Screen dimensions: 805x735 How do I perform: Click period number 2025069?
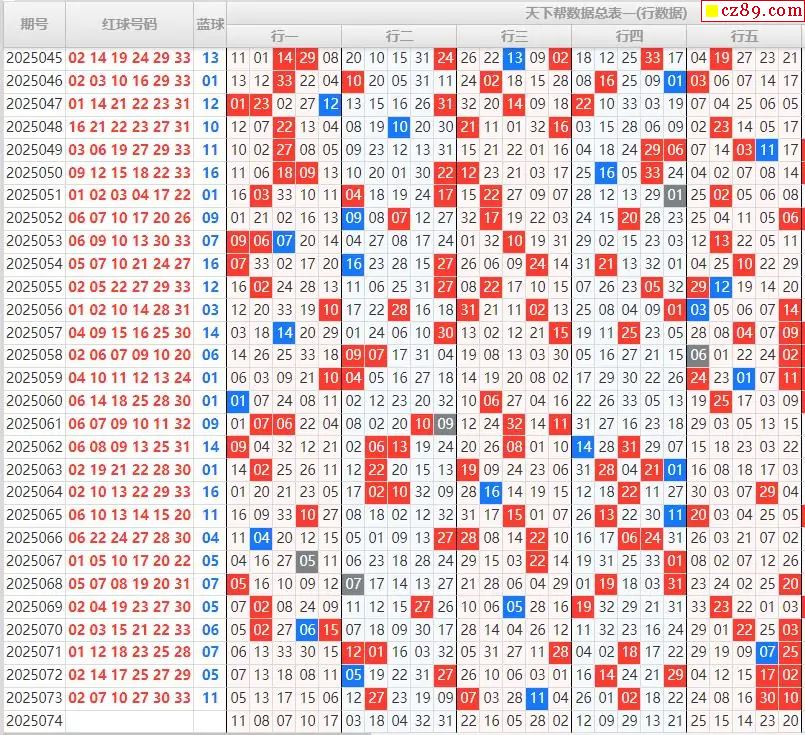pyautogui.click(x=34, y=607)
